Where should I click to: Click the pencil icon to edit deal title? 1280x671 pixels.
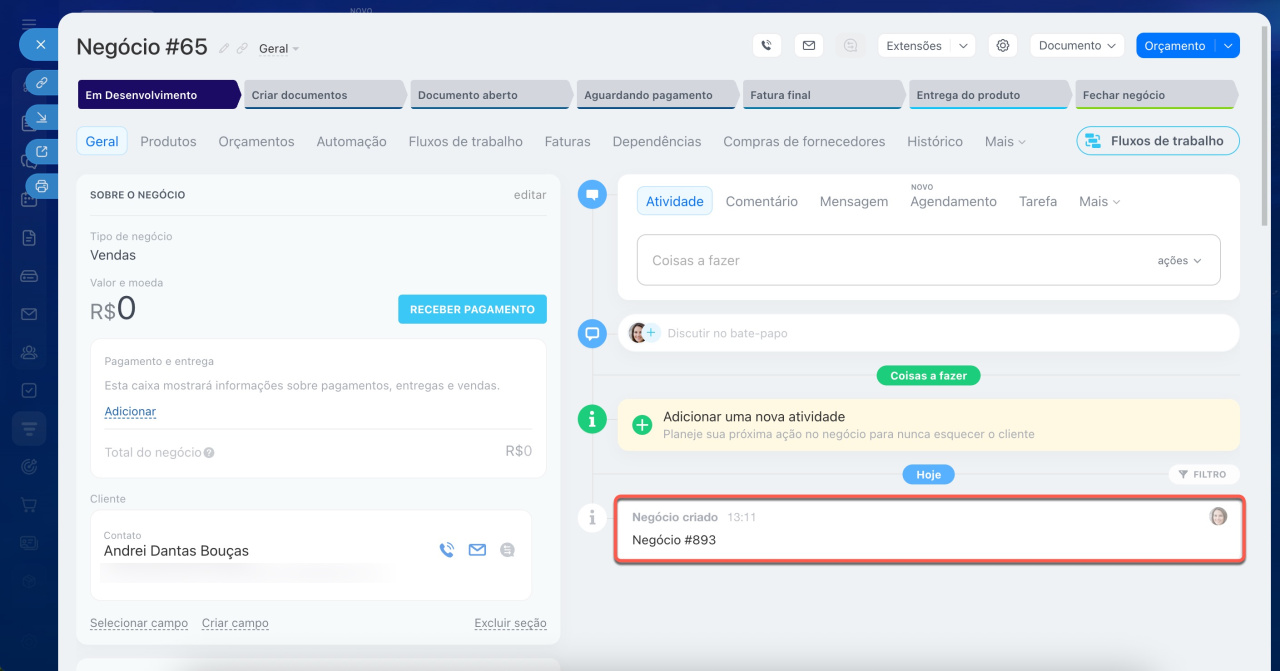coord(224,48)
